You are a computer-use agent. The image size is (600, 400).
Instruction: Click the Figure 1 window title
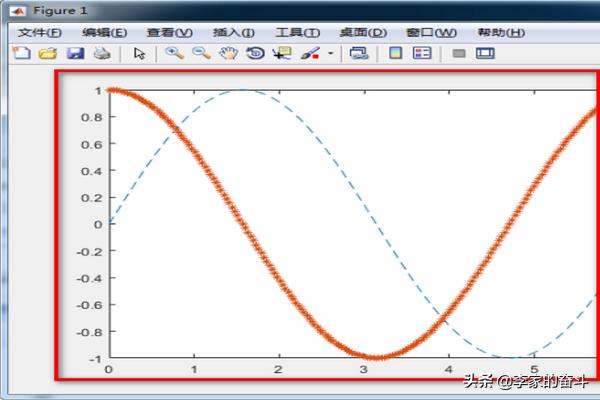pyautogui.click(x=60, y=11)
